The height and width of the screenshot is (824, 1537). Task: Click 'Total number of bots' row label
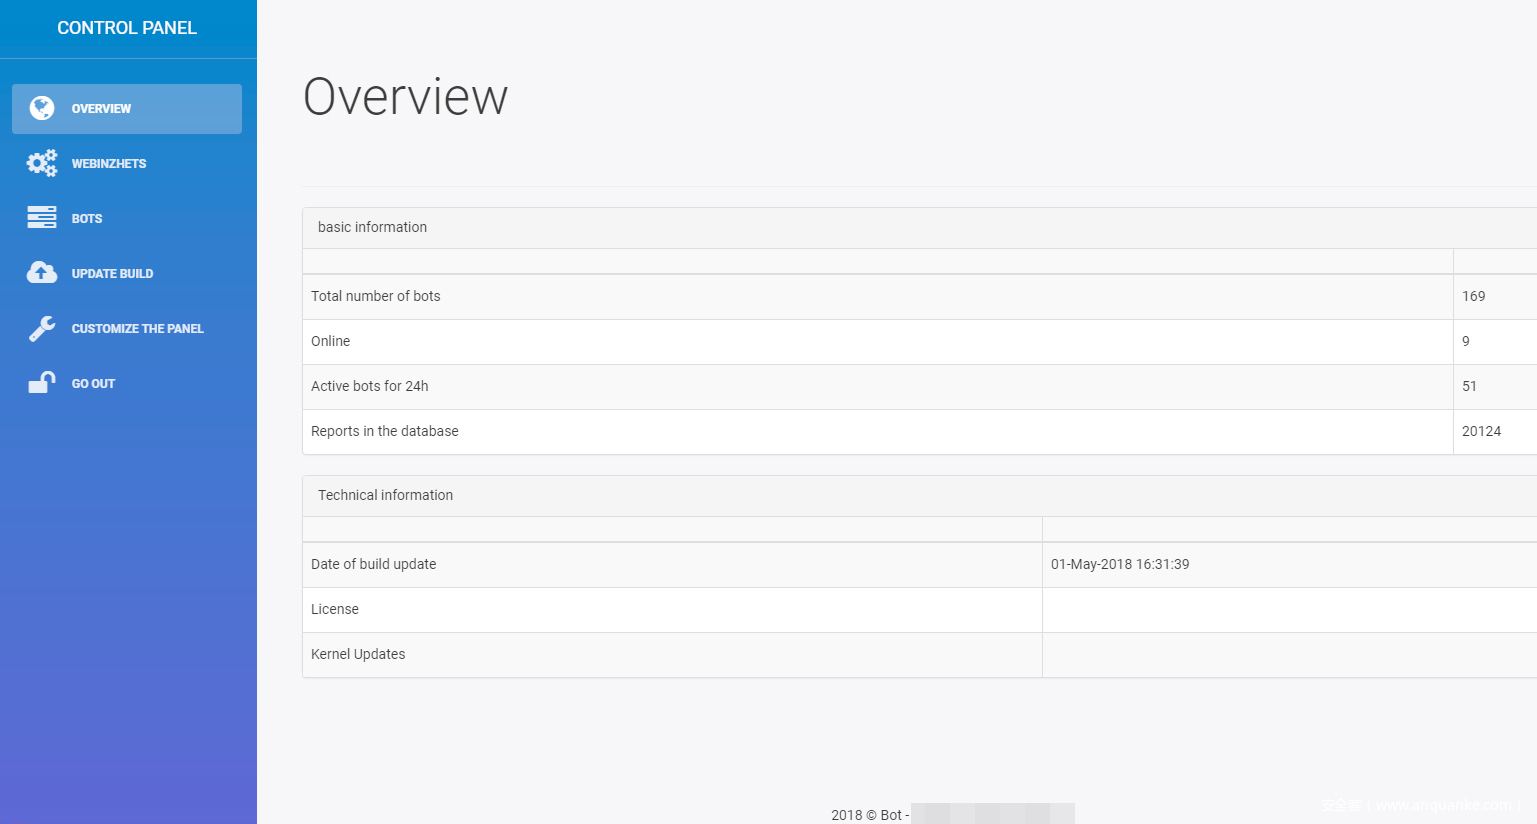tap(376, 296)
